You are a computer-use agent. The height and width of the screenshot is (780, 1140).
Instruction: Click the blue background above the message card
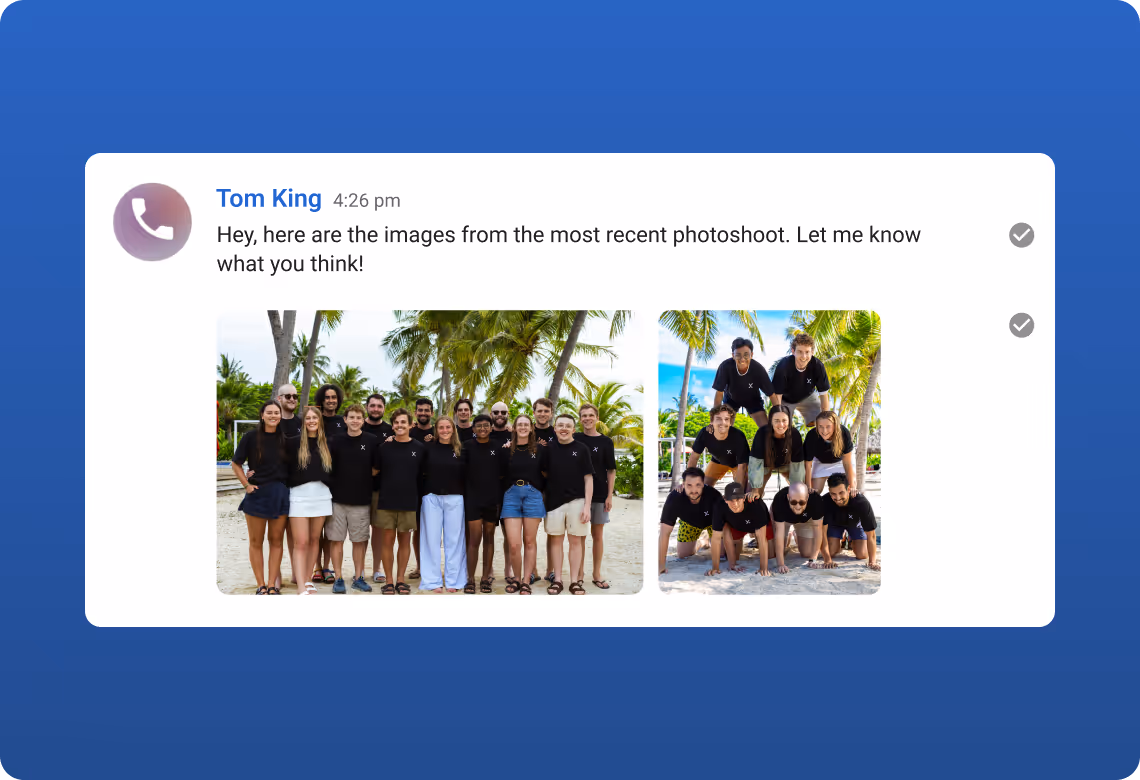(570, 76)
